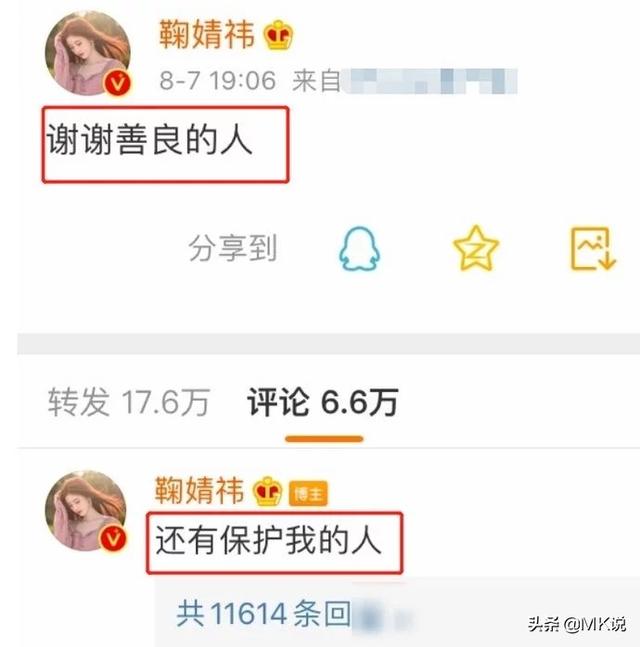Switch to 转发 17.6万 tab
640x647 pixels.
[129, 402]
